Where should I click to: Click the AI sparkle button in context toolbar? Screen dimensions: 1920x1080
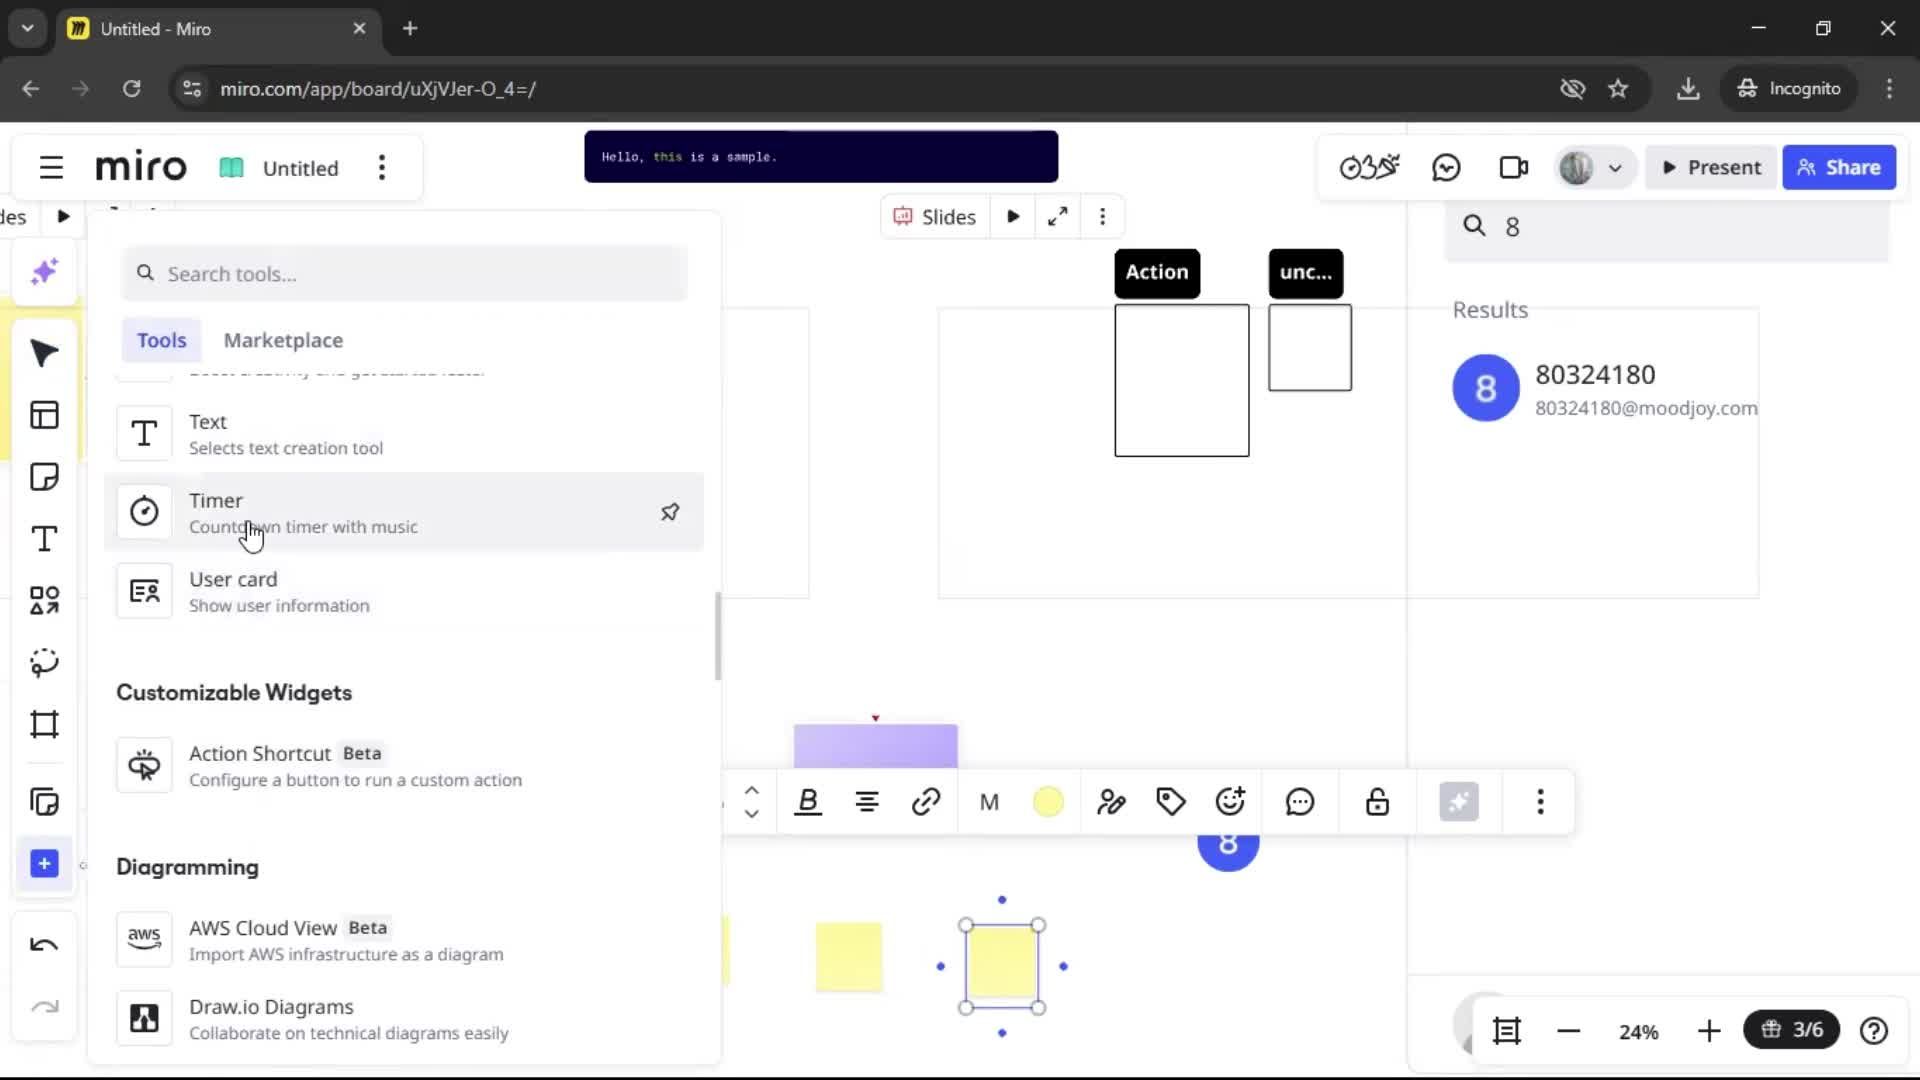click(x=1459, y=802)
